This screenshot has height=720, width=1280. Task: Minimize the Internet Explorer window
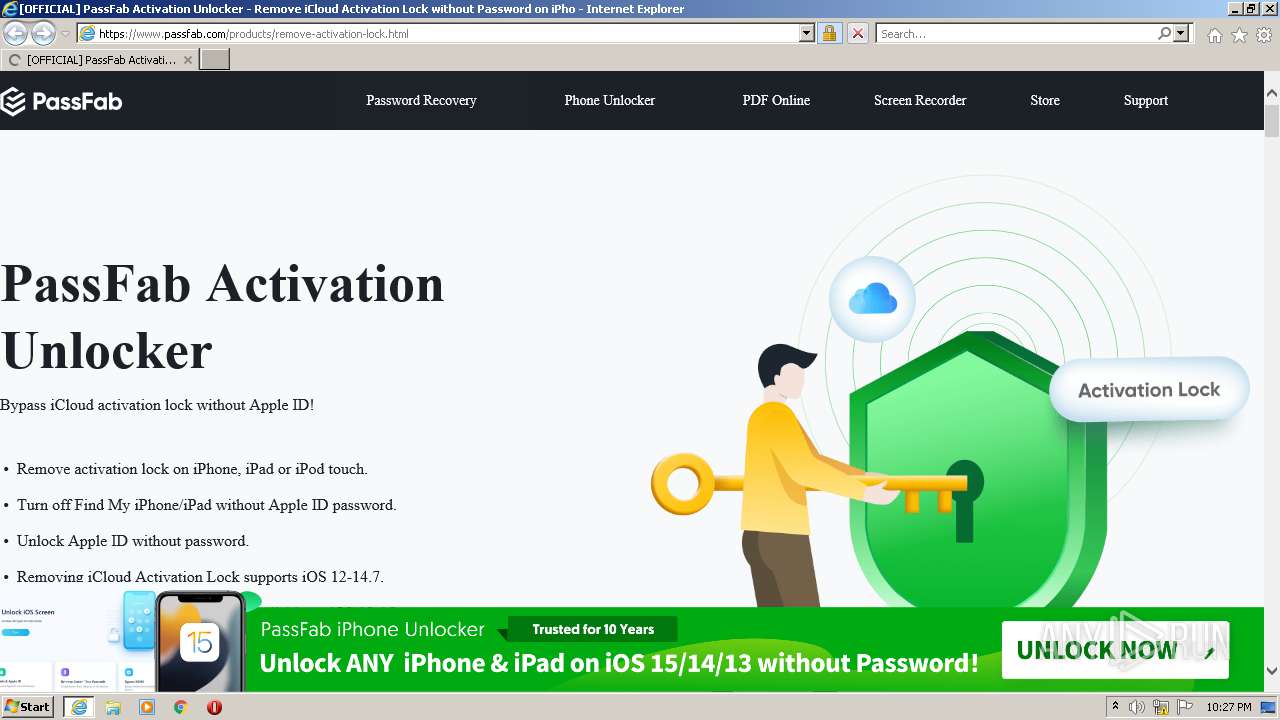tap(1235, 8)
